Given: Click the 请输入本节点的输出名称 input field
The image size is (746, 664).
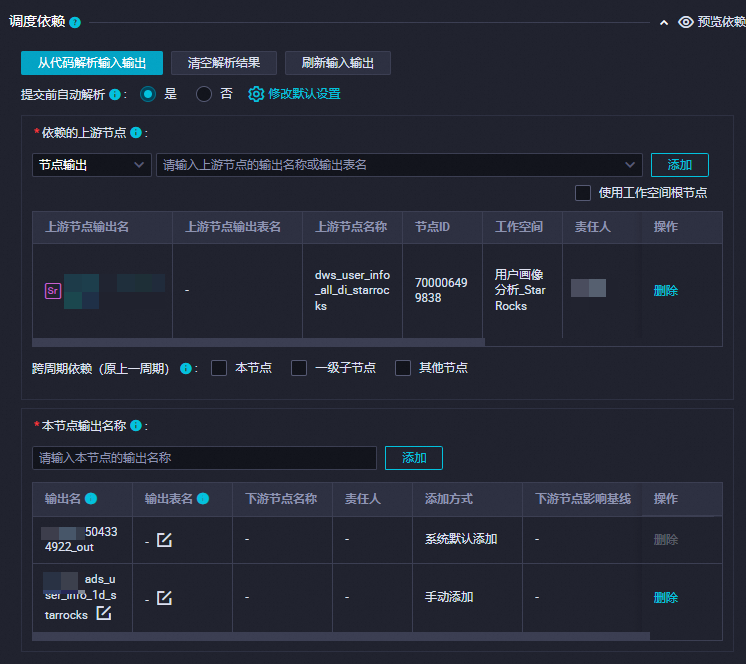Looking at the screenshot, I should click(x=205, y=458).
